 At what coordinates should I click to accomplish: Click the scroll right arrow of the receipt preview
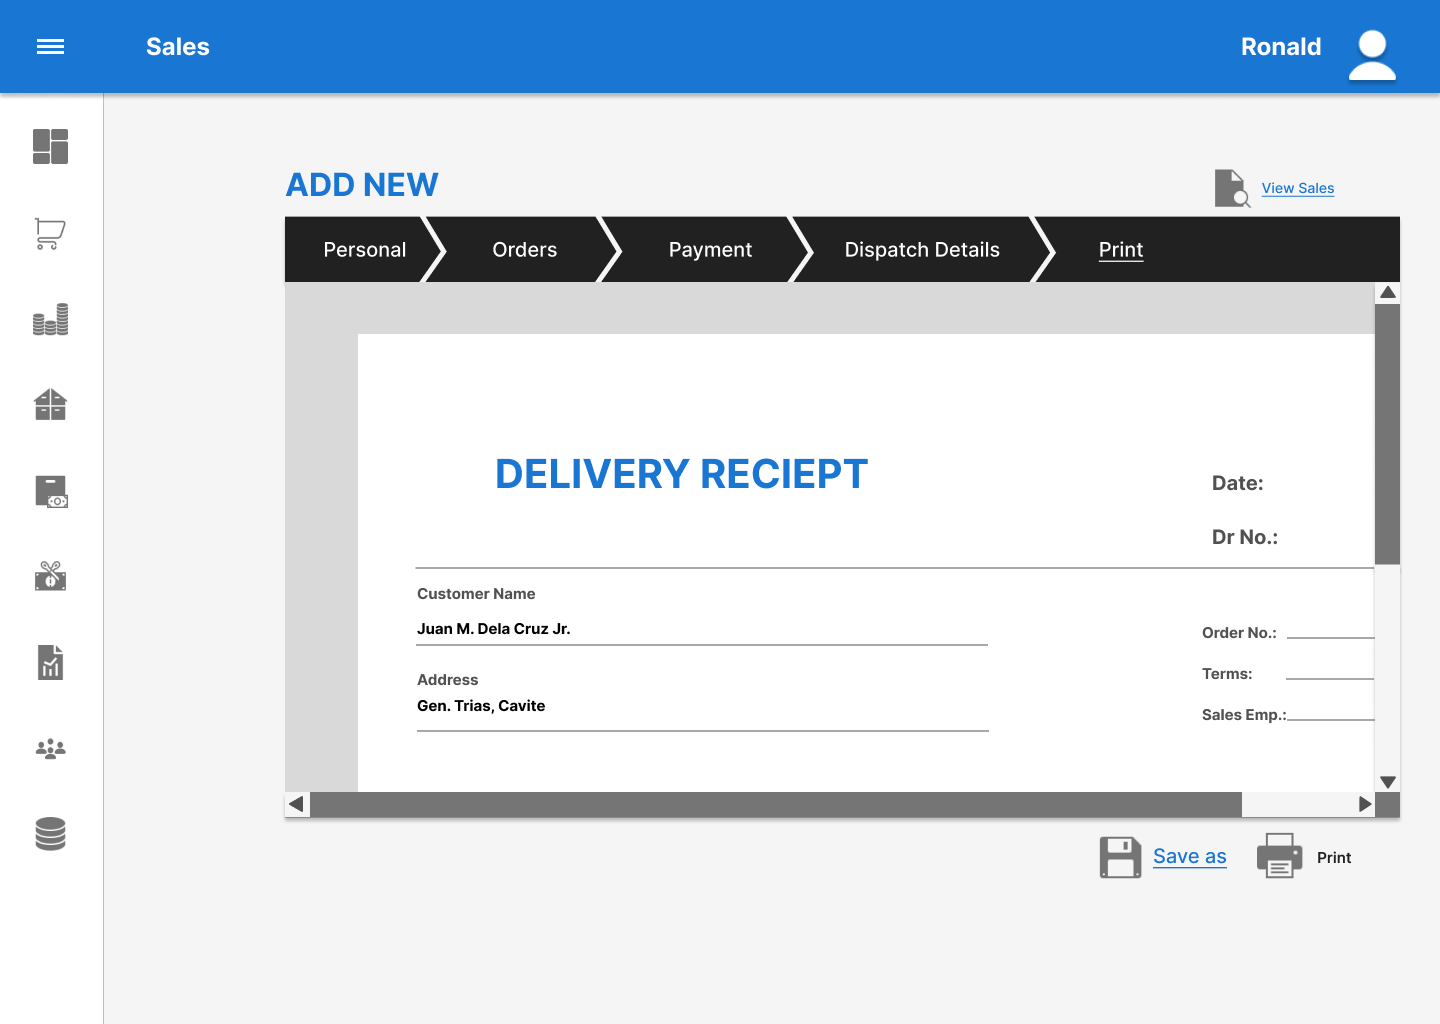tap(1364, 804)
